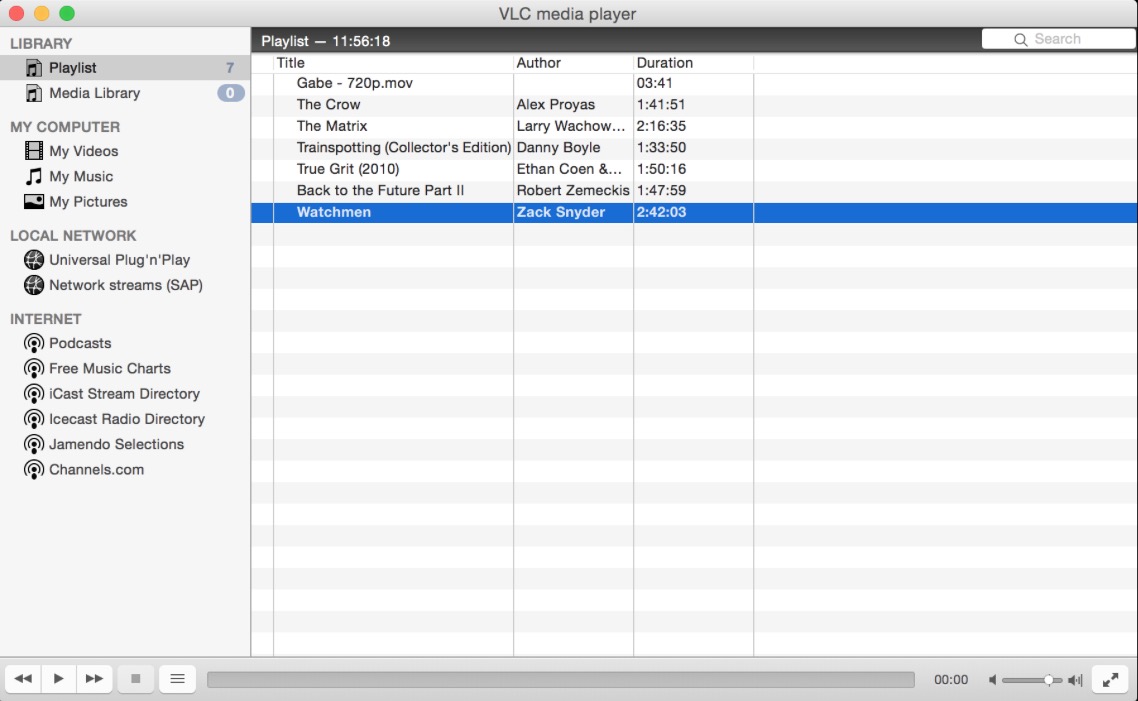The image size is (1138, 701).
Task: Open My Music in the sidebar
Action: click(125, 176)
